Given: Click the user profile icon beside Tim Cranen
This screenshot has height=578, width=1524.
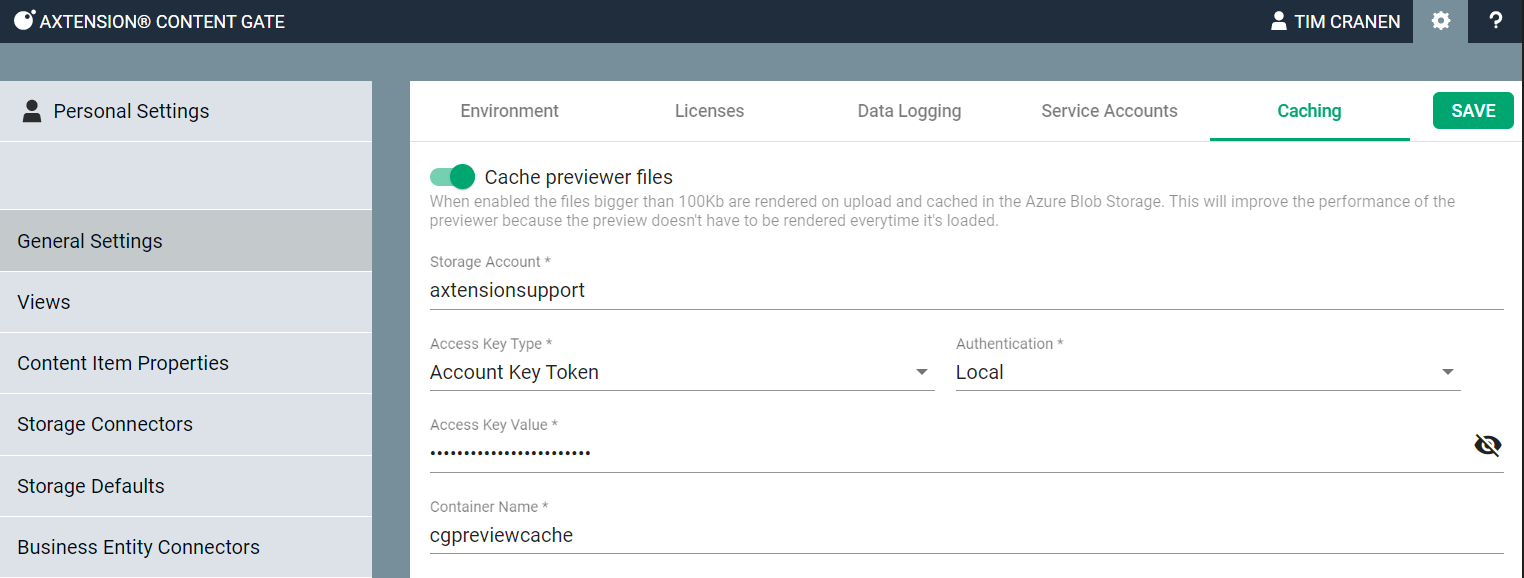Looking at the screenshot, I should 1278,21.
